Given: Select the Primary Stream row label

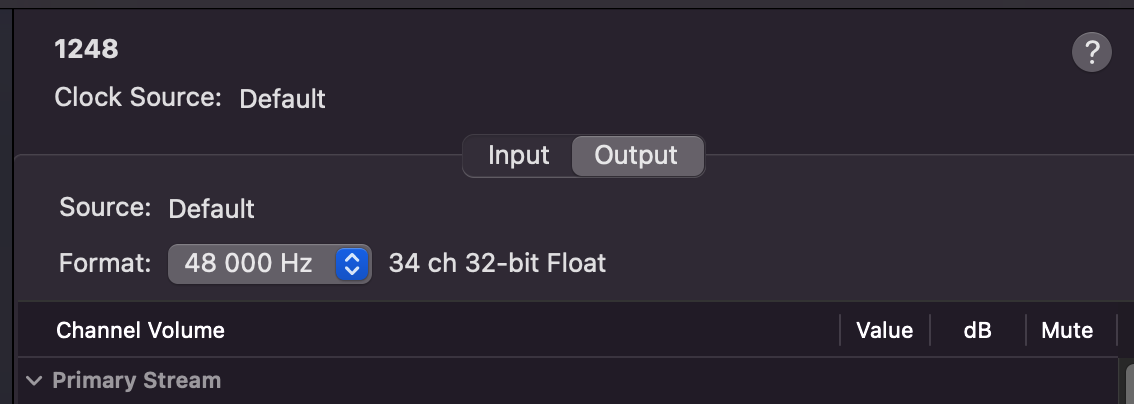Looking at the screenshot, I should click(137, 380).
